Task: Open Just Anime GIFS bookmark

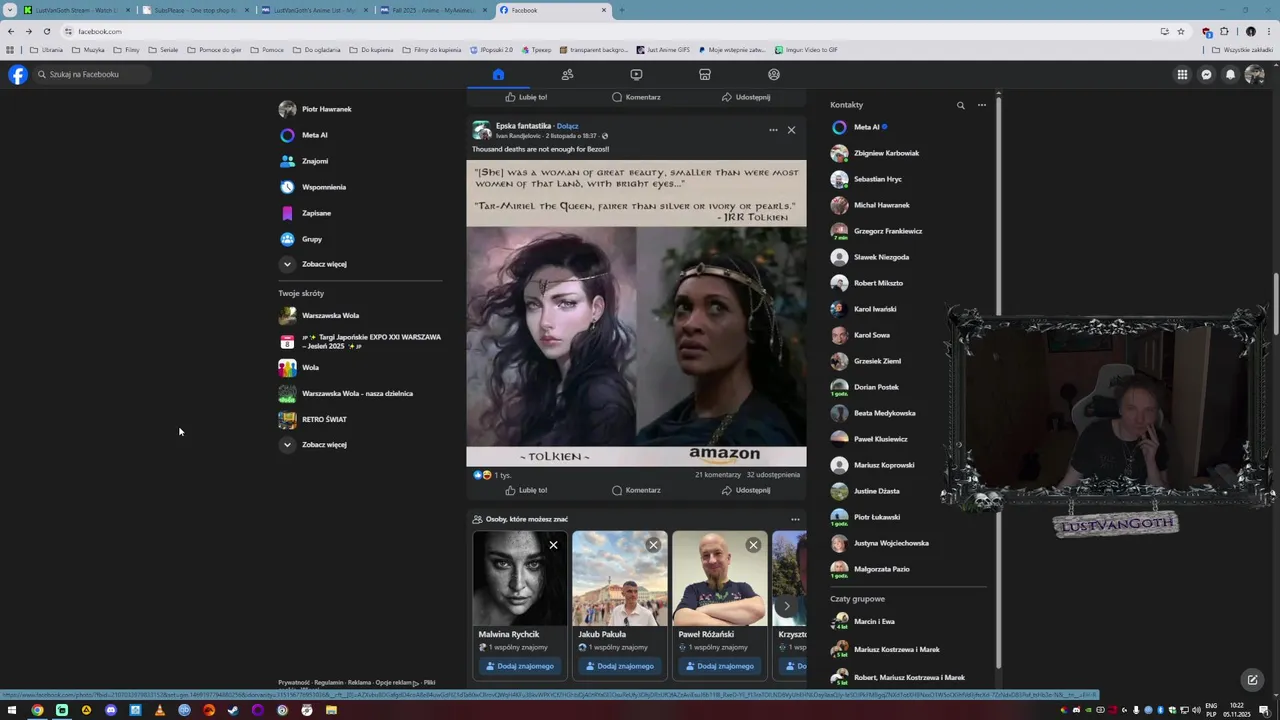Action: 663,49
